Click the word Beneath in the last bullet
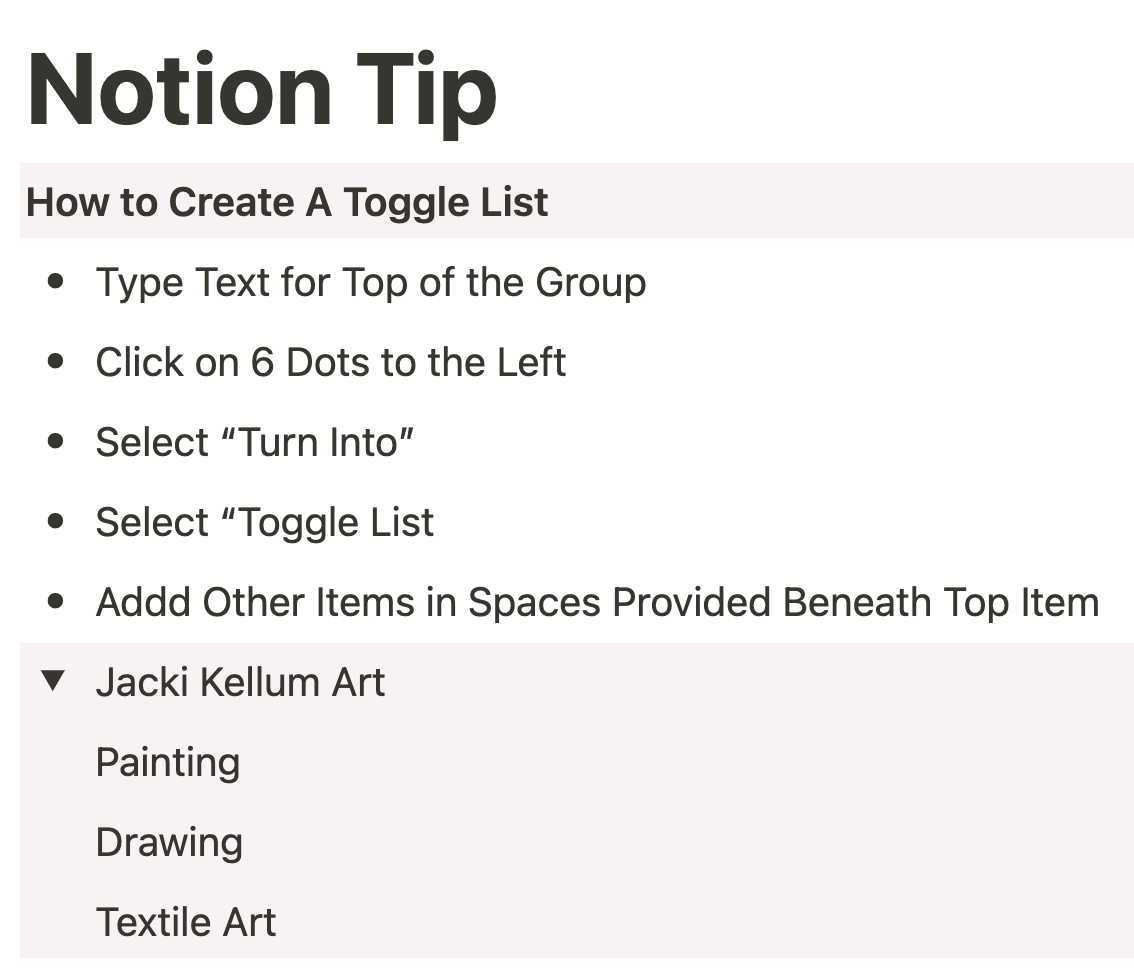The image size is (1134, 980). pos(857,602)
